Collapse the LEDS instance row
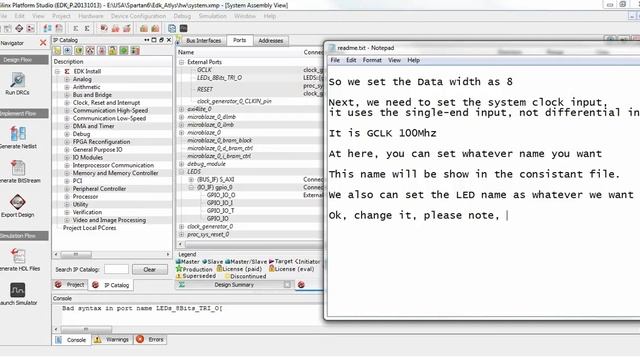This screenshot has height=360, width=640. coord(182,172)
